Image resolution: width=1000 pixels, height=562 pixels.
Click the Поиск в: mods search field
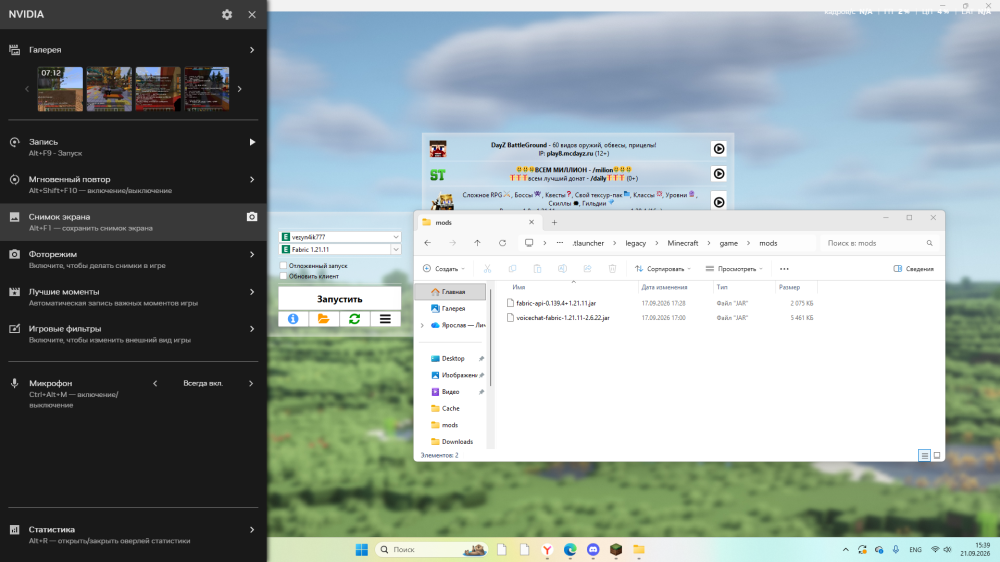(x=878, y=243)
